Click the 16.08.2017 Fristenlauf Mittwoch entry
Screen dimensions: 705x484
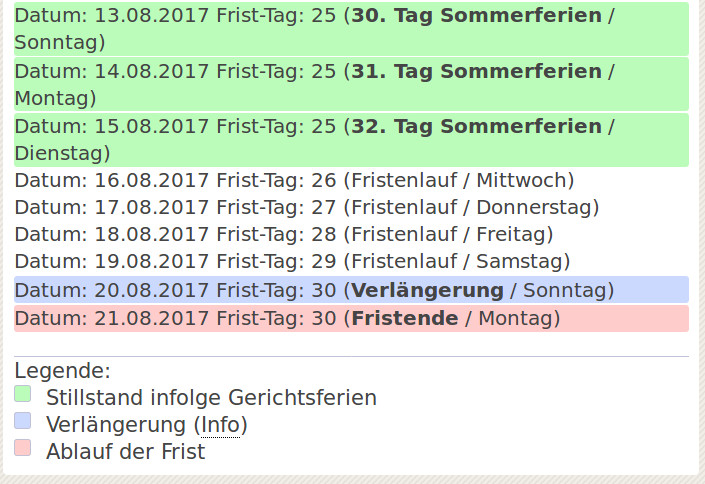294,180
